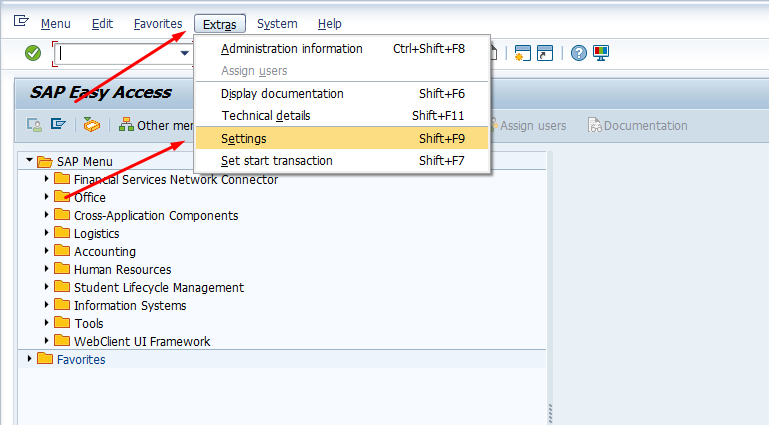
Task: Expand the Student Lifecycle Management node
Action: [47, 286]
